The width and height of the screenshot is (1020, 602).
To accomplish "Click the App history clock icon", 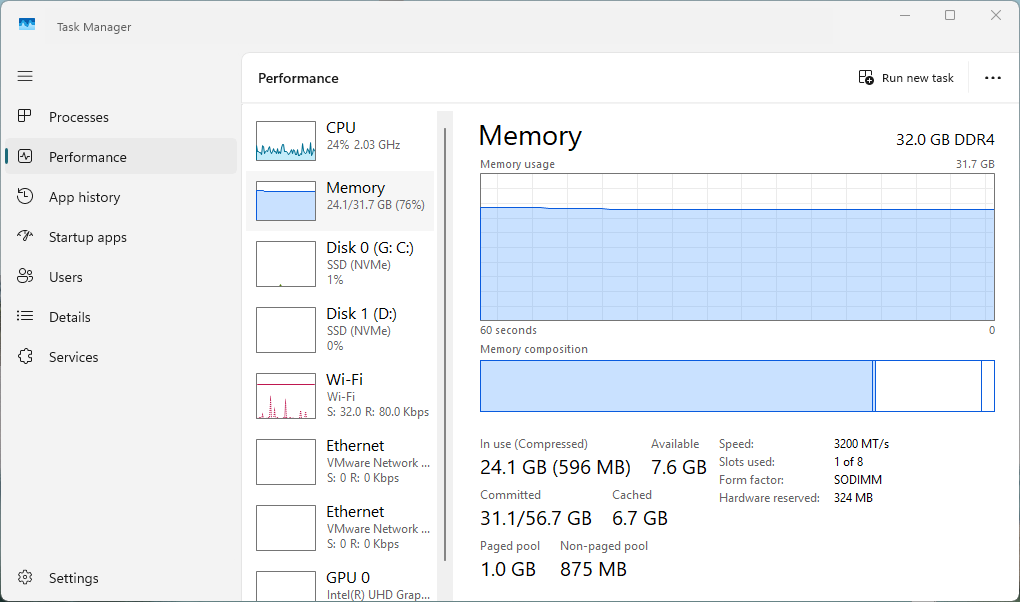I will pyautogui.click(x=25, y=196).
